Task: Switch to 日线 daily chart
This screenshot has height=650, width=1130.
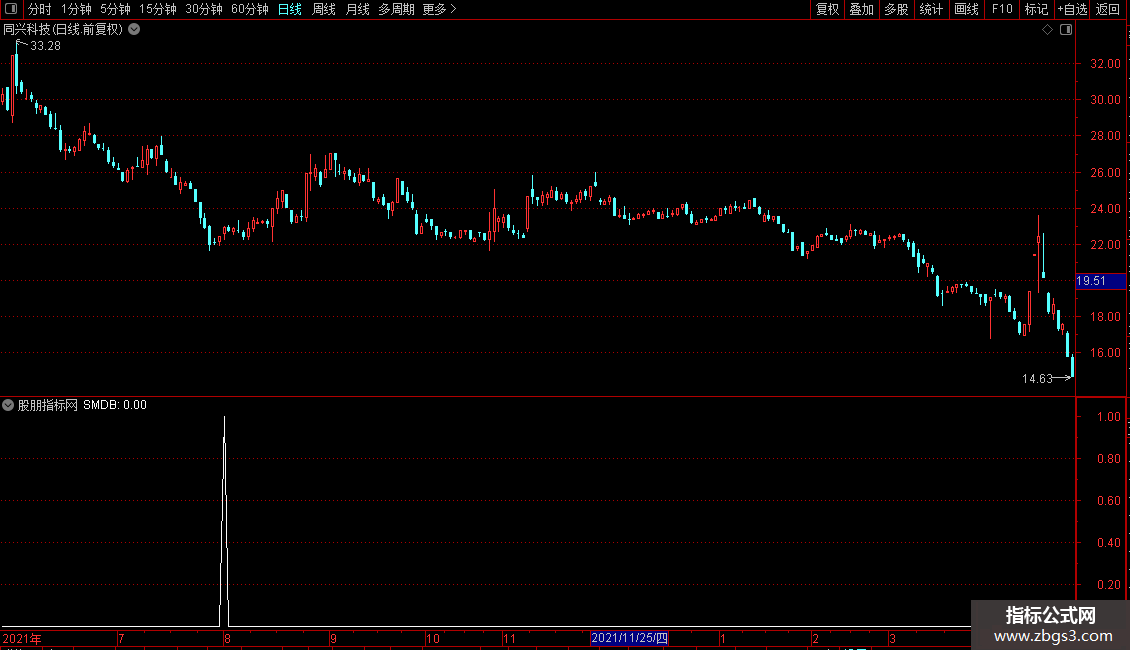Action: pos(290,9)
